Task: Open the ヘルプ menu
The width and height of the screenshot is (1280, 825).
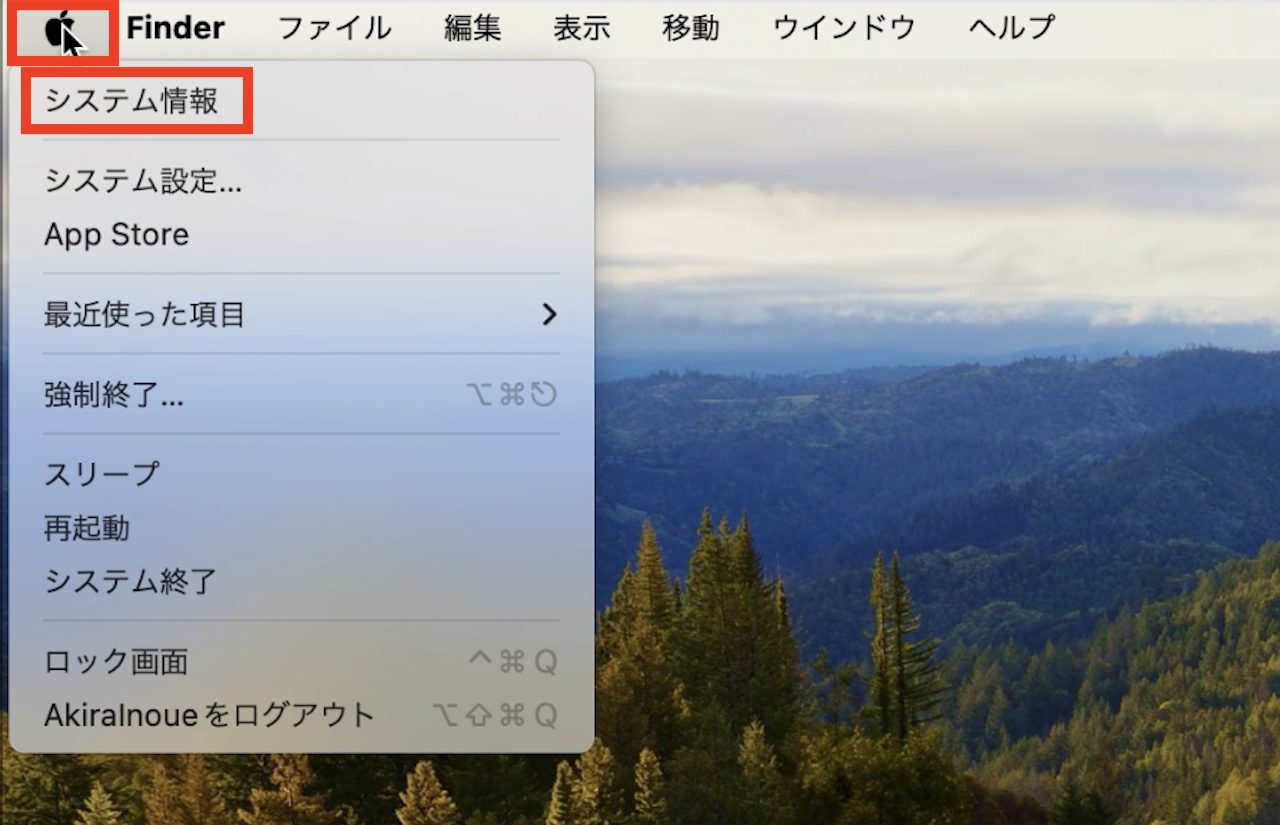Action: (x=1012, y=28)
